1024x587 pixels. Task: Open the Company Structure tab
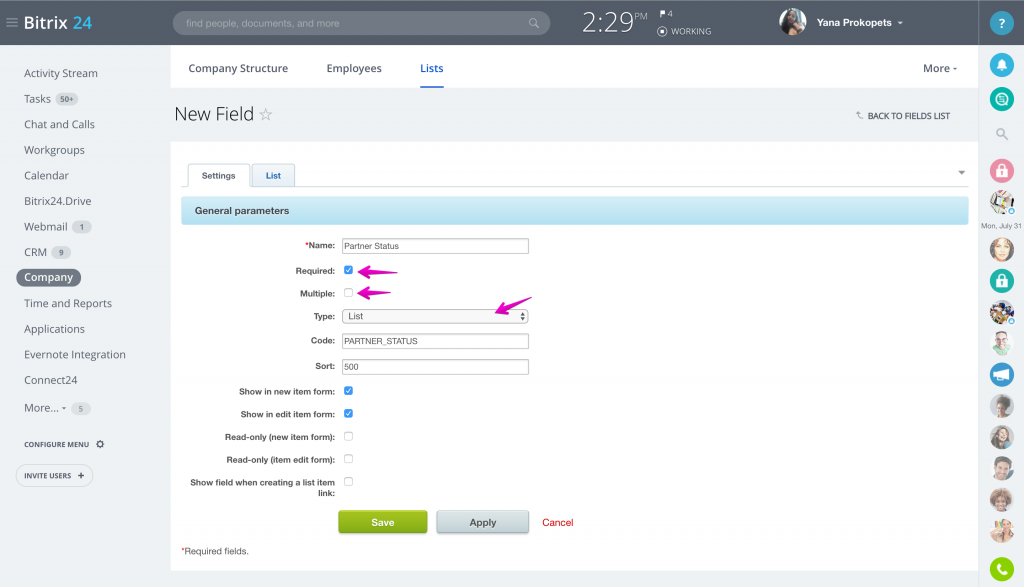pos(238,69)
